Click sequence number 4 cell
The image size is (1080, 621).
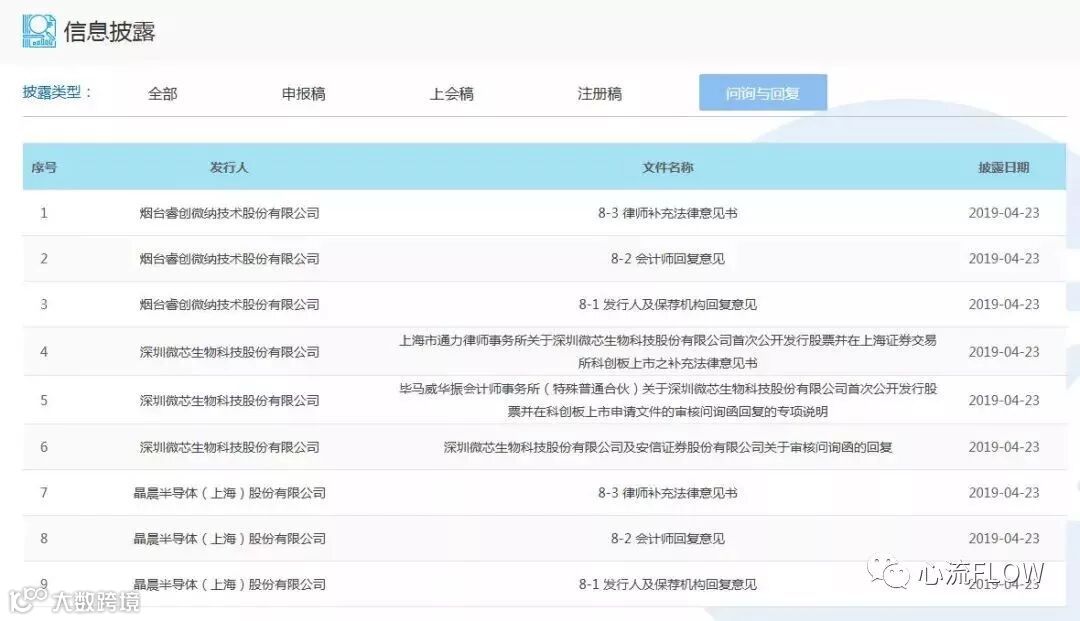[44, 352]
